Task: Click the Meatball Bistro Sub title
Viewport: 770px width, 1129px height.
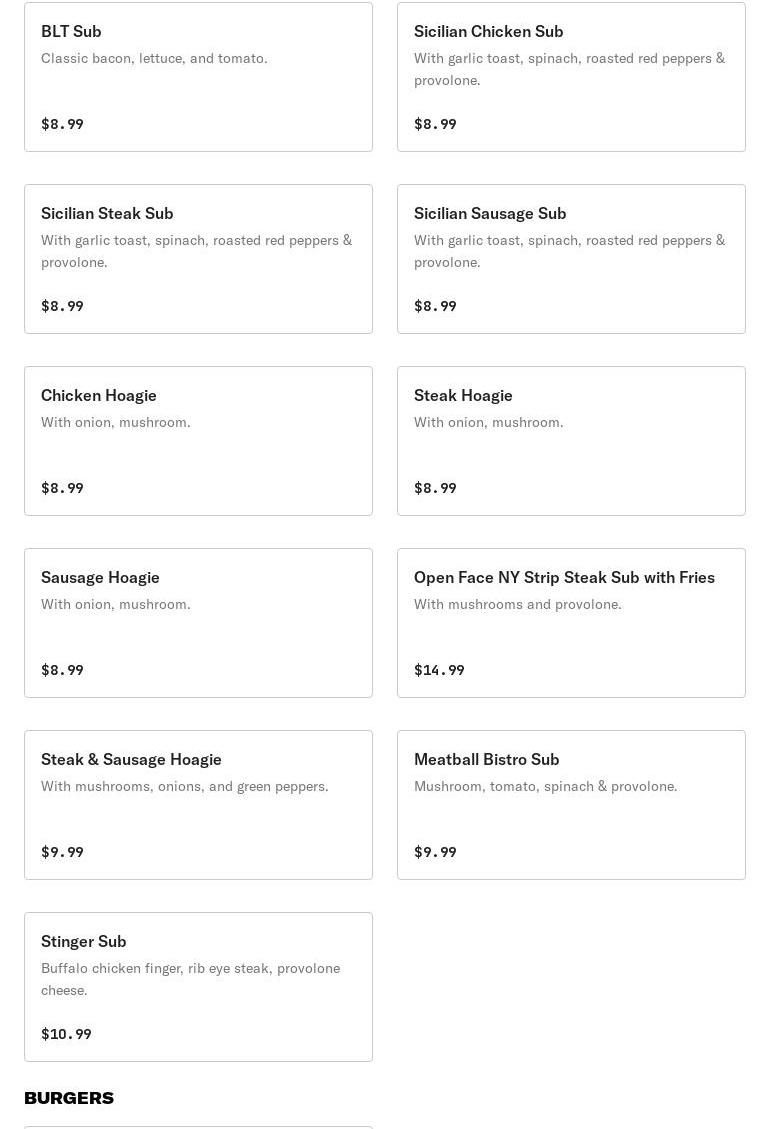Action: tap(486, 760)
